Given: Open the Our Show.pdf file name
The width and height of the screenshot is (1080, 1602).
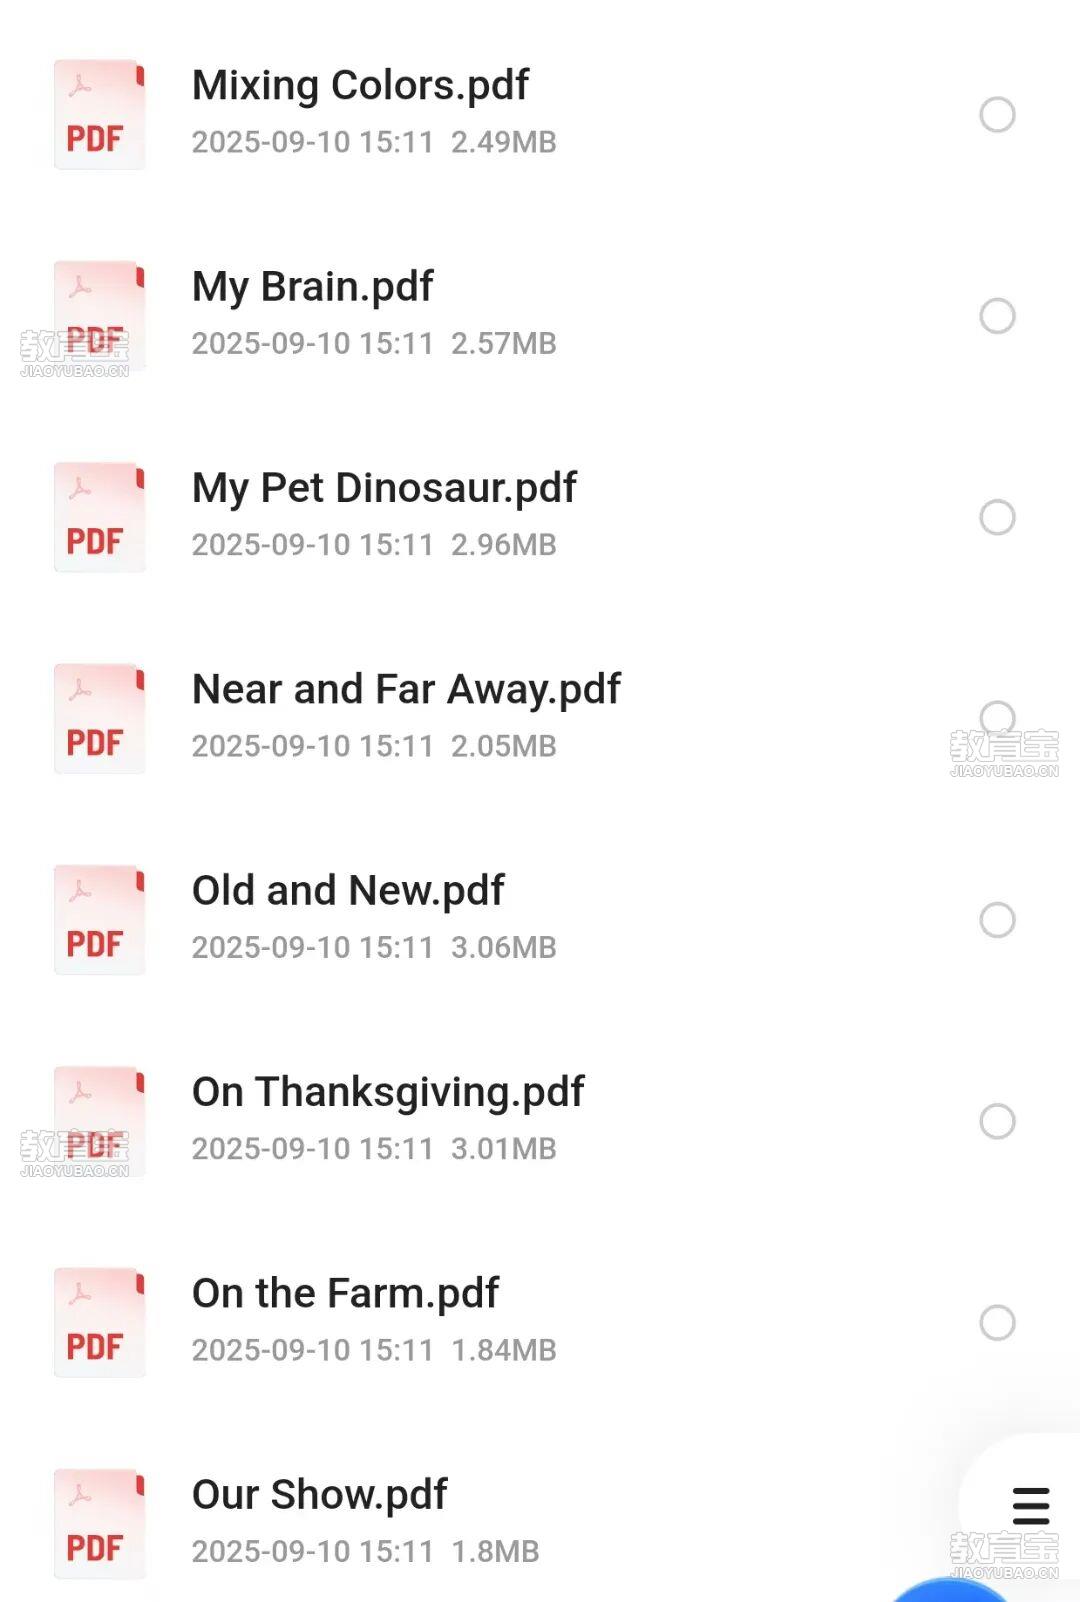Looking at the screenshot, I should 319,1495.
